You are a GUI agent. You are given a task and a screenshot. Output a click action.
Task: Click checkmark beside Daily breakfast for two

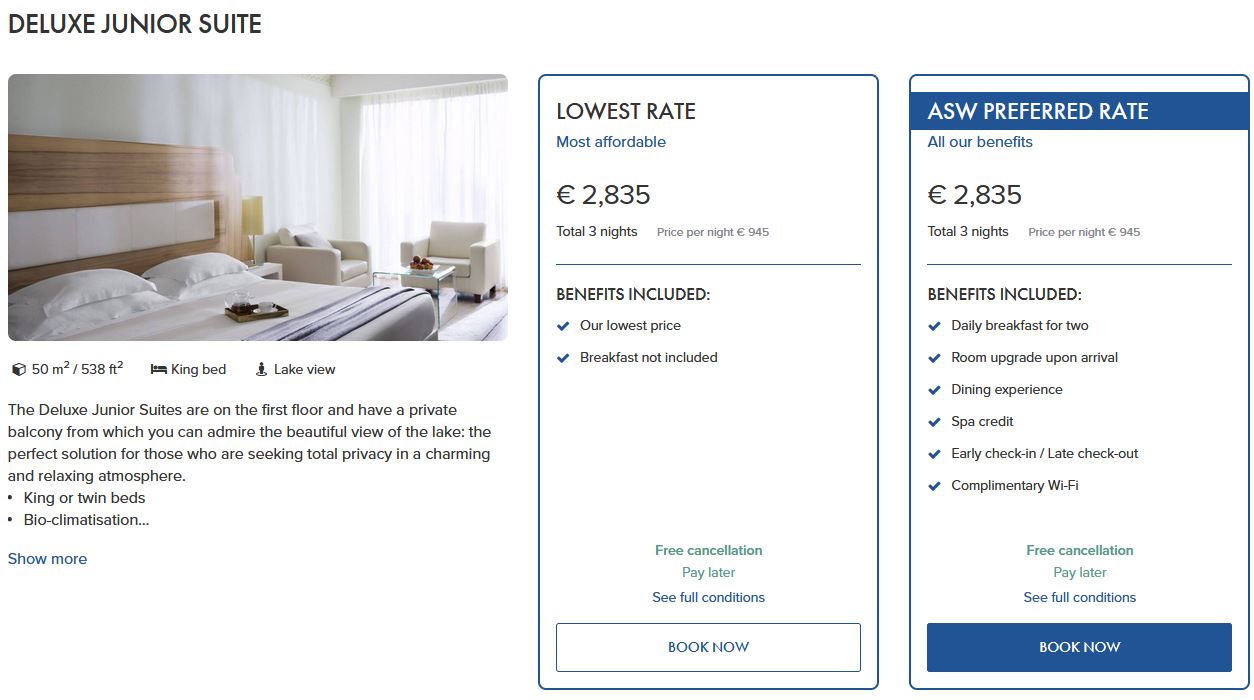pyautogui.click(x=934, y=326)
